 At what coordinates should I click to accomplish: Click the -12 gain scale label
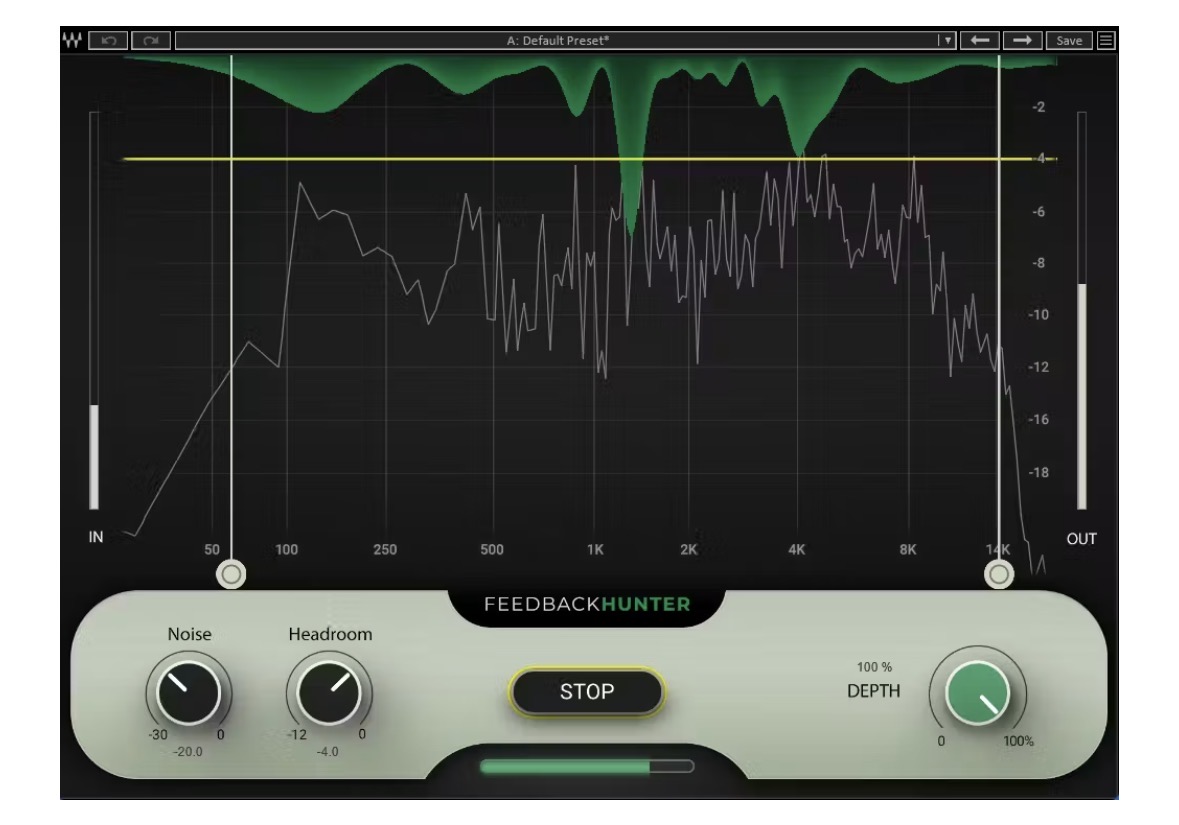[x=1038, y=367]
